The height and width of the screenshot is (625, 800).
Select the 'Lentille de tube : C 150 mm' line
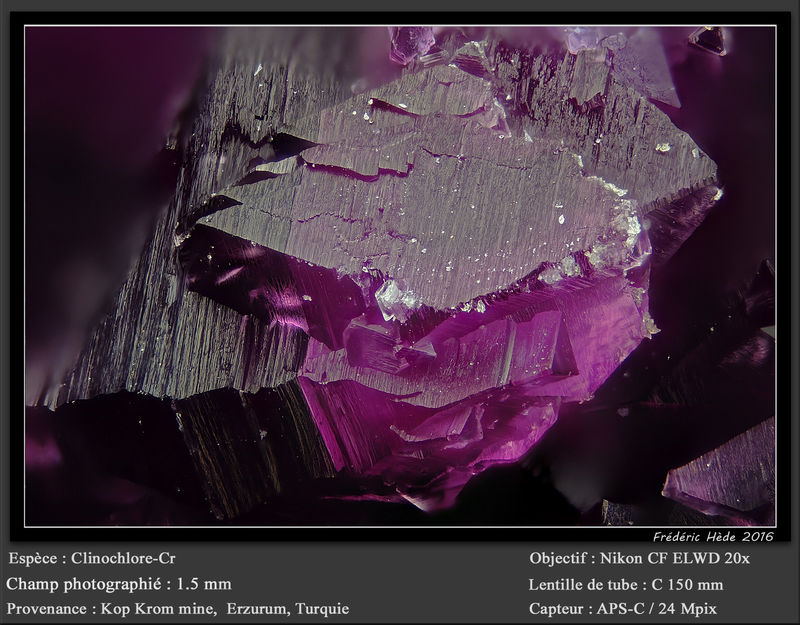(x=626, y=585)
